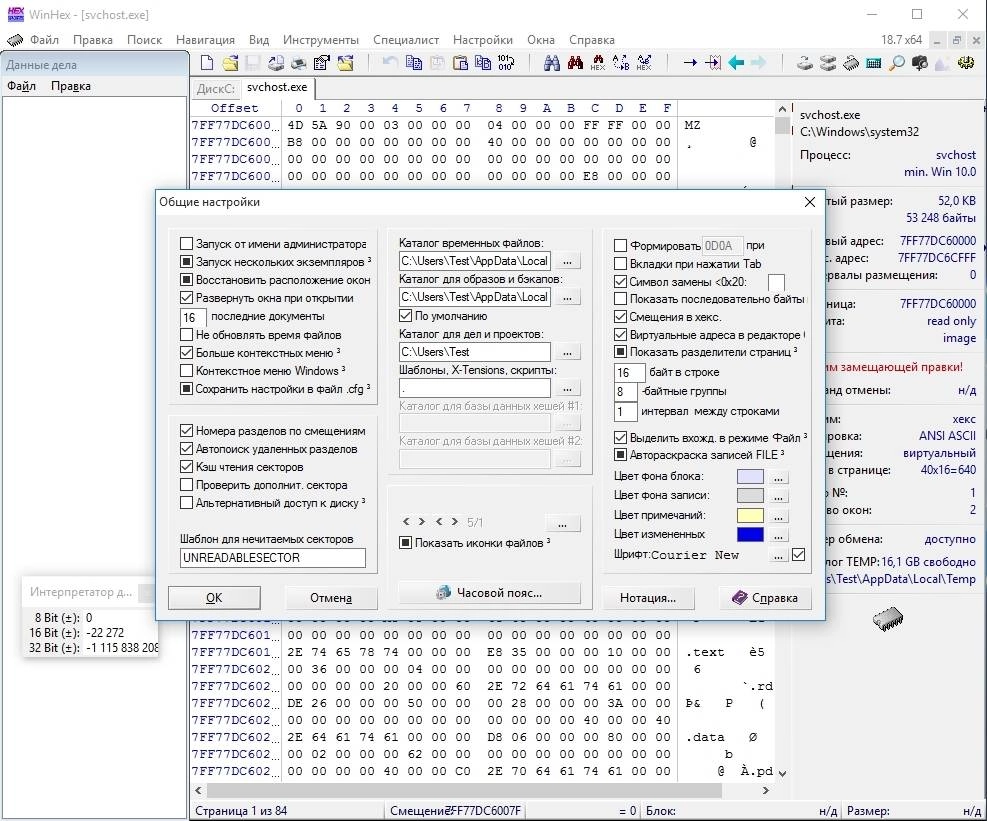Open Справка help button in dialog
Screen dimensions: 987x821
click(x=765, y=597)
